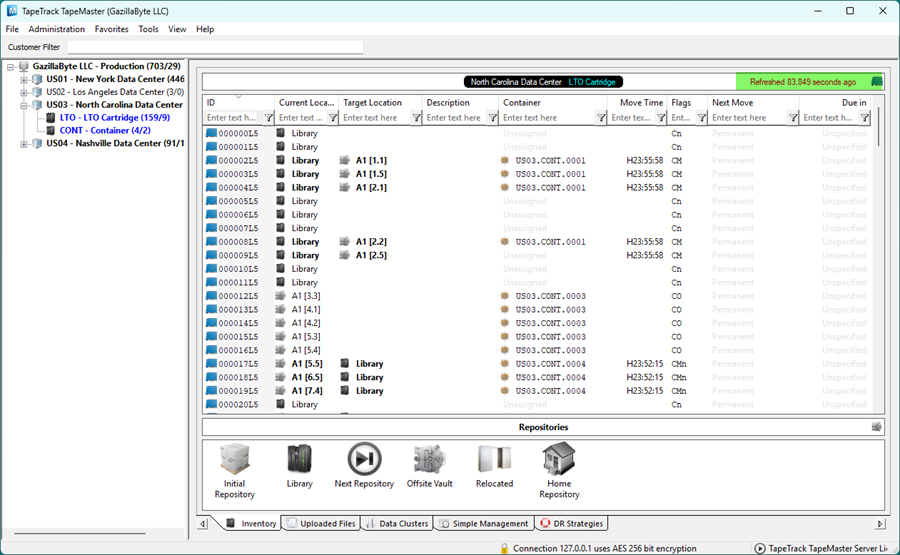The width and height of the screenshot is (900, 555).
Task: Open the Tools menu
Action: (x=148, y=29)
